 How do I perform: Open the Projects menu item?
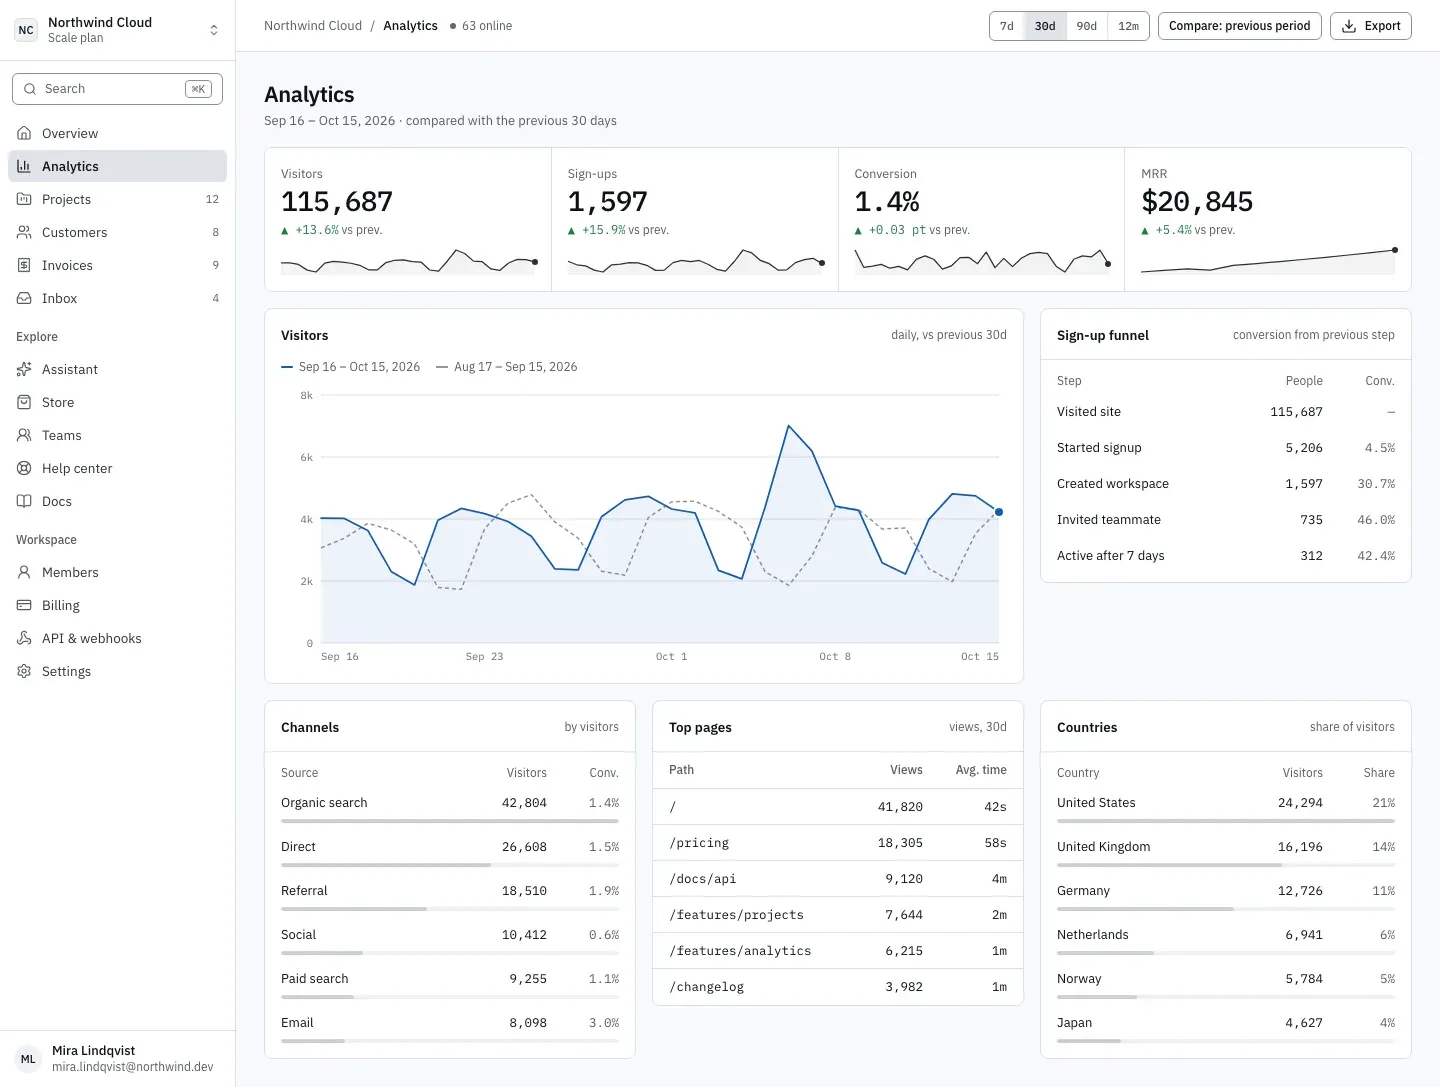tap(118, 199)
